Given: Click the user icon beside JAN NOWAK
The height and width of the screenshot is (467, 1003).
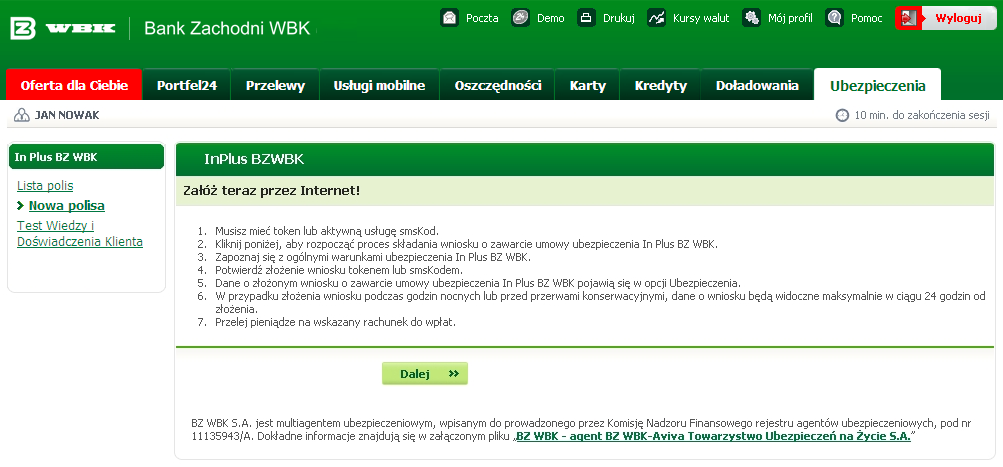Looking at the screenshot, I should (x=22, y=116).
